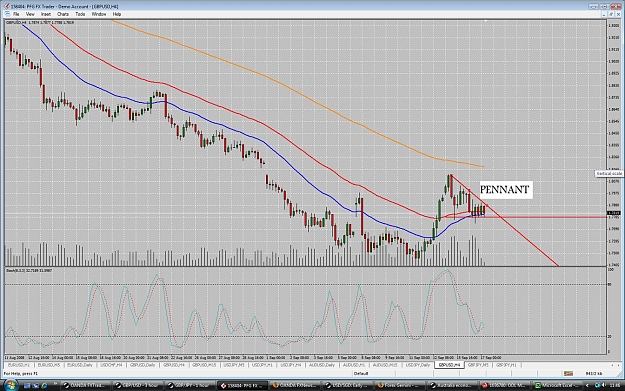Select the active GBPUSD,H4 chart tab

point(449,365)
